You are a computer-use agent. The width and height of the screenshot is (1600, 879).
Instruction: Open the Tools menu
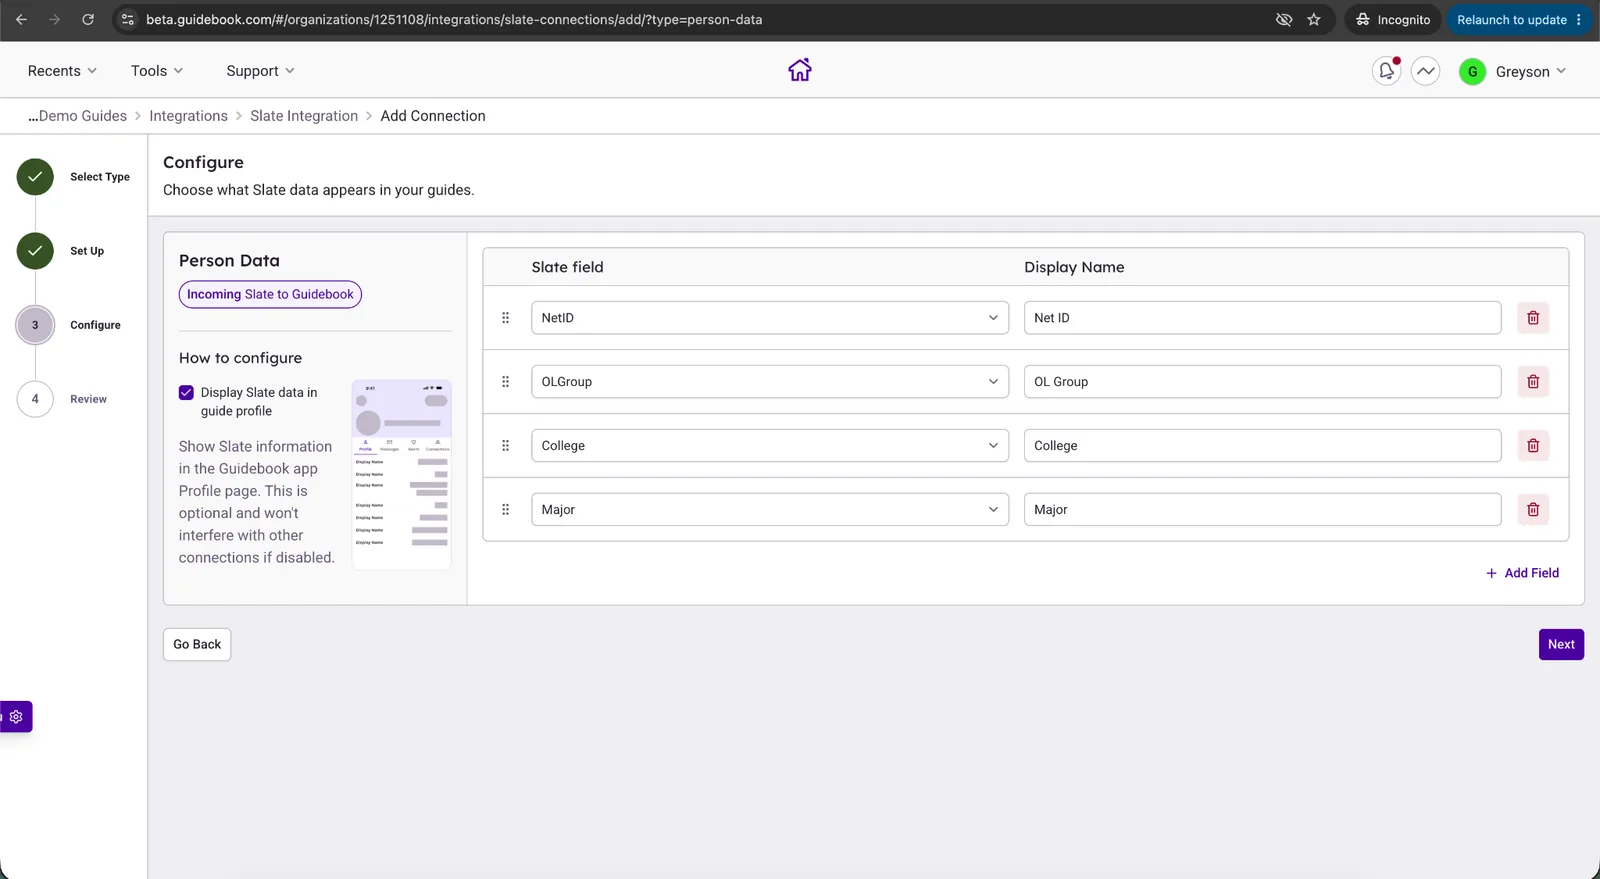[x=157, y=71]
